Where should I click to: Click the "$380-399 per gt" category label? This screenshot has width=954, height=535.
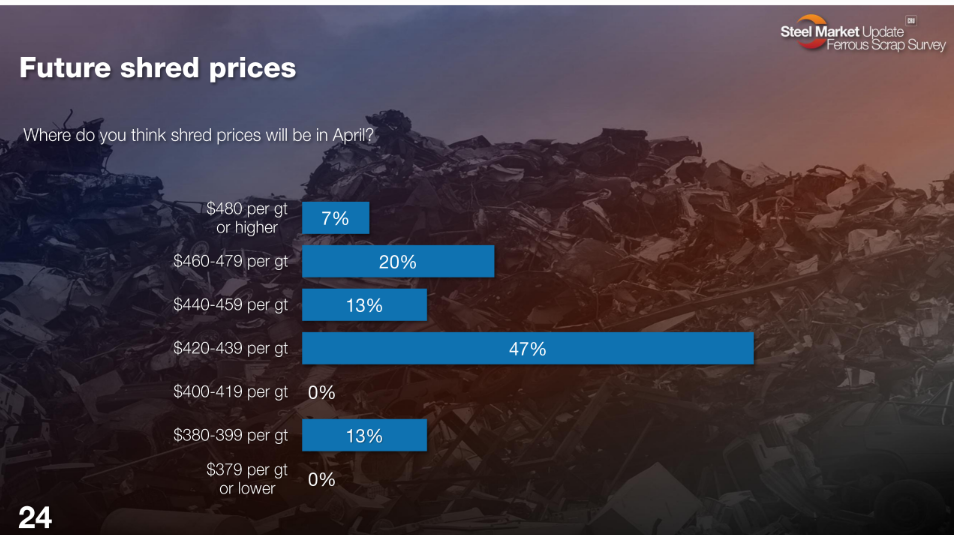click(x=230, y=435)
